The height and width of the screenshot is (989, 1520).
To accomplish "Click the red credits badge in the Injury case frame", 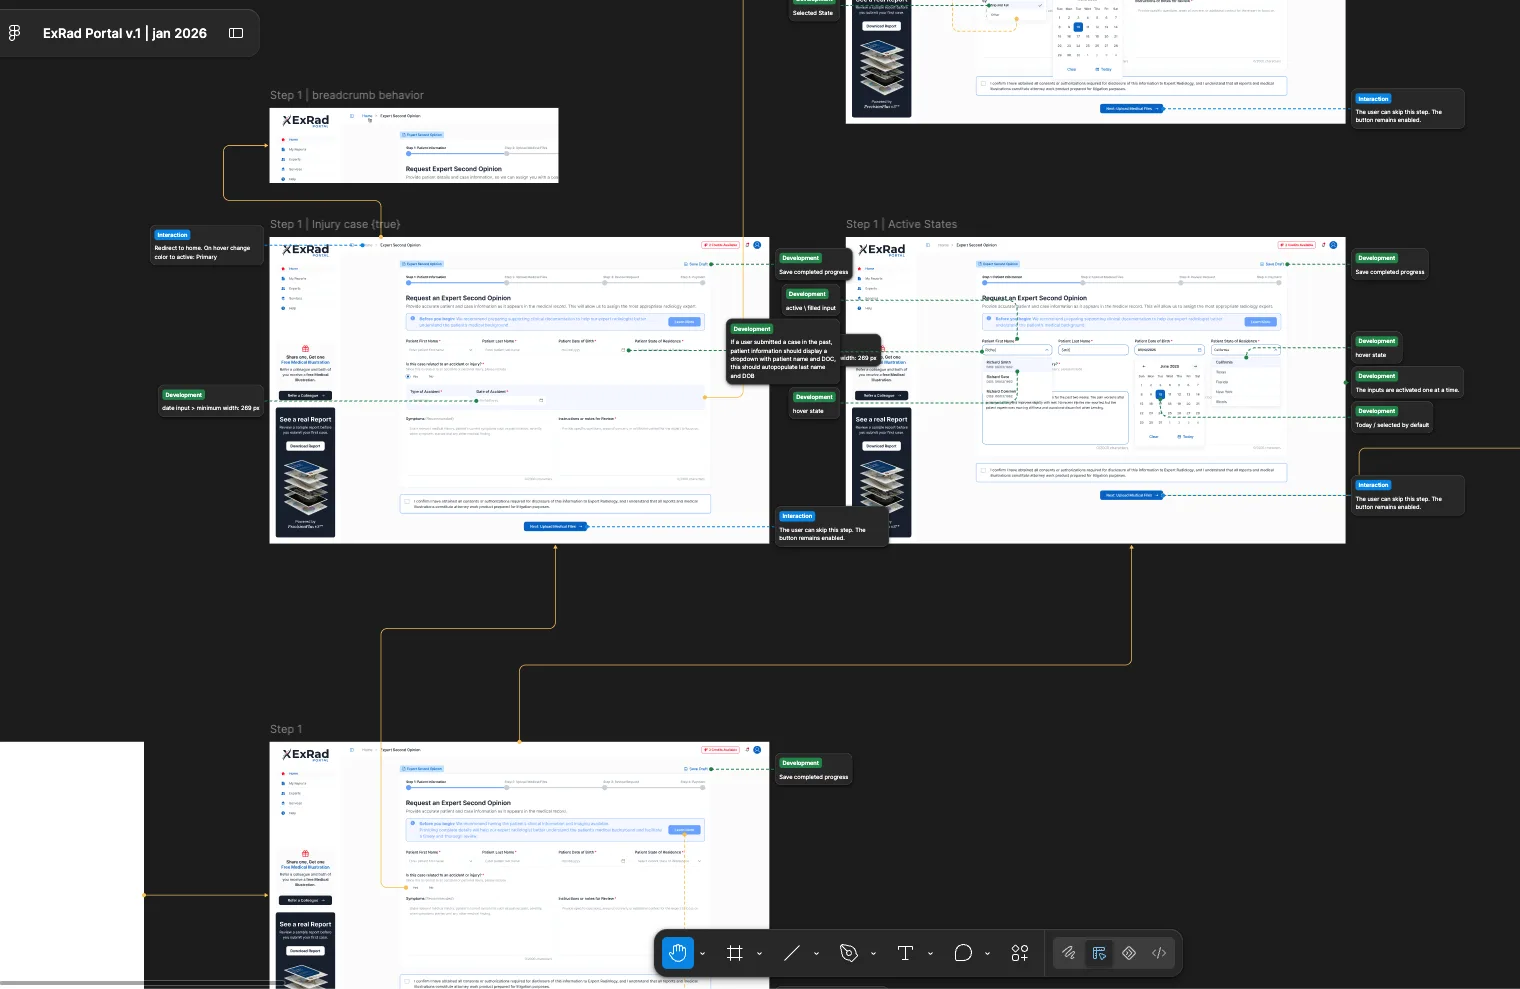I will click(720, 245).
